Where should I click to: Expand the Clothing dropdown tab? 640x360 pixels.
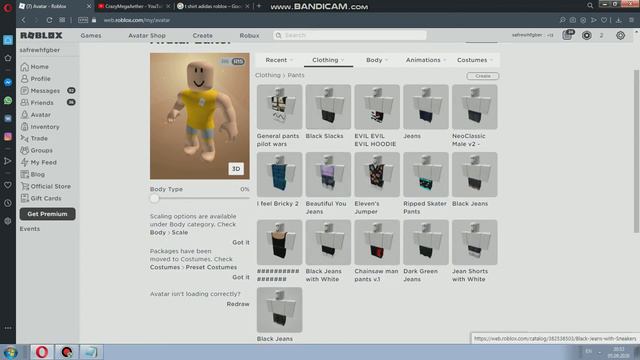[328, 60]
